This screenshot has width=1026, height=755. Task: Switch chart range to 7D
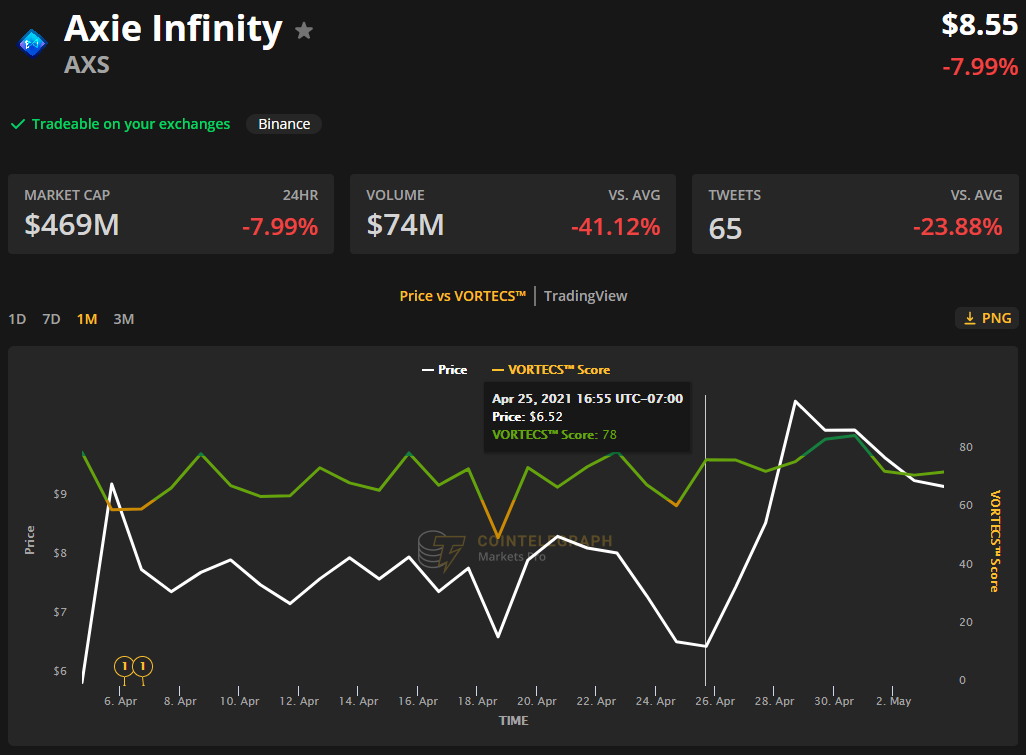pos(51,319)
